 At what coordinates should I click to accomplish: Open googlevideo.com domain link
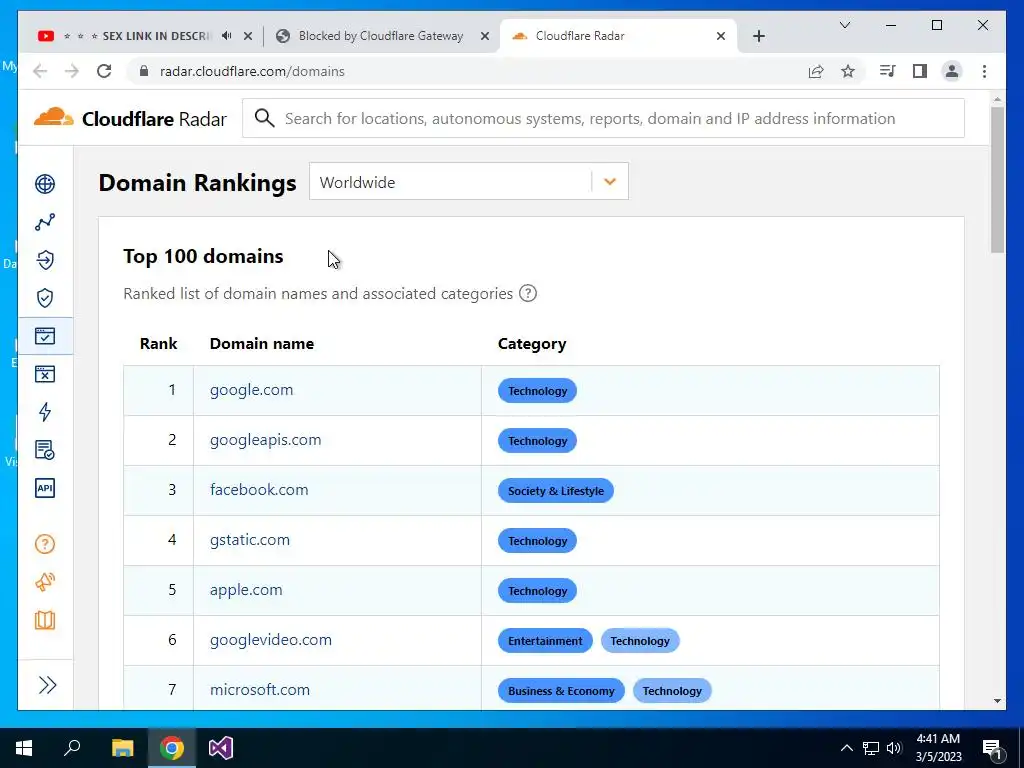(270, 640)
